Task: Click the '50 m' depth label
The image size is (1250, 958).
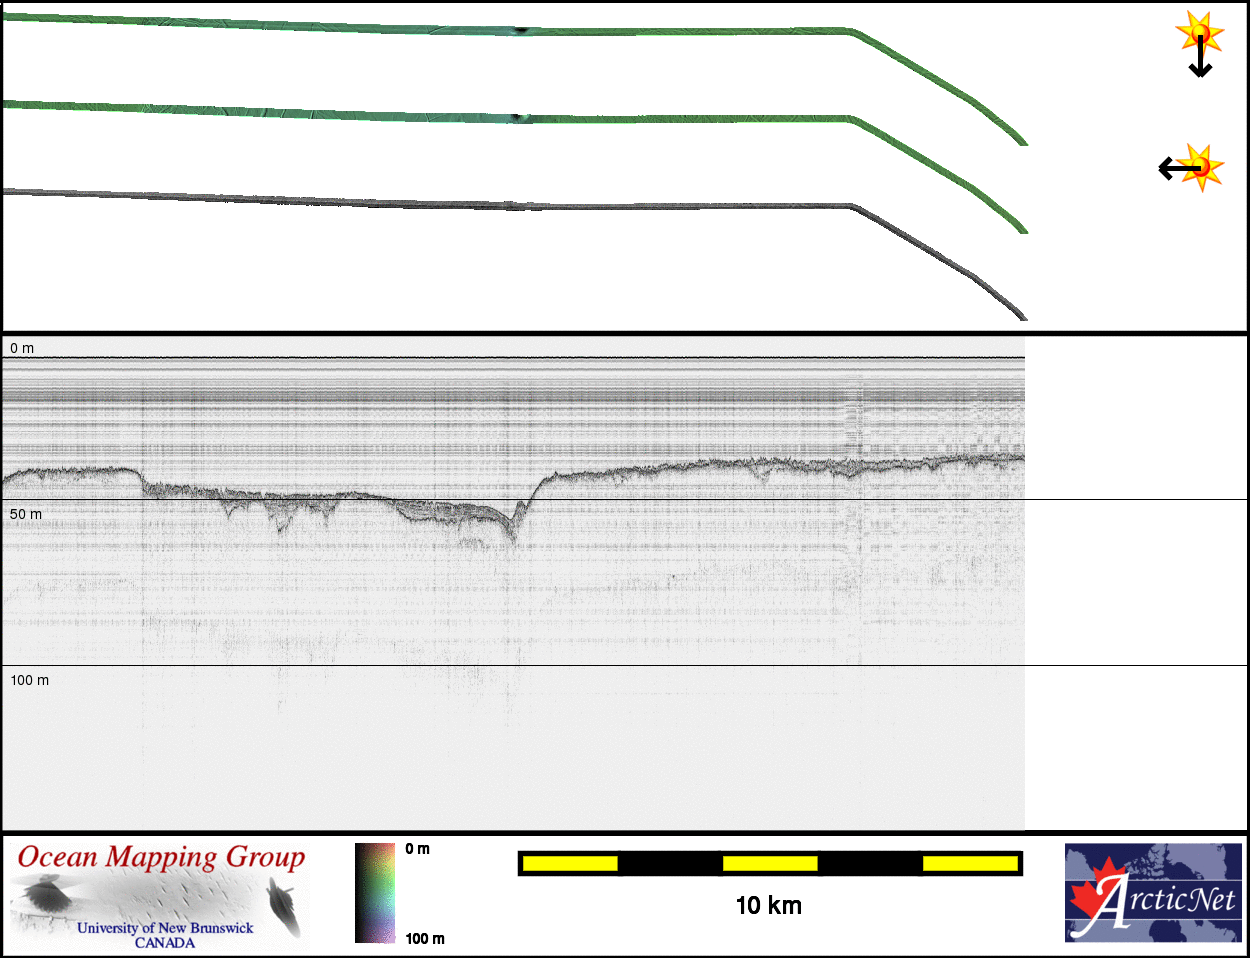Action: coord(26,514)
